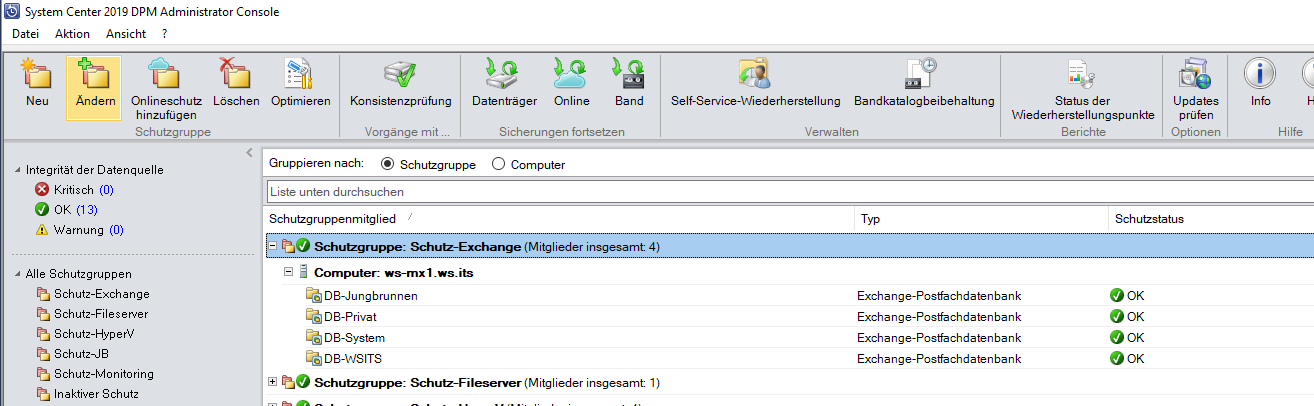Click Typ cell of DB-WSITS row
This screenshot has width=1314, height=406.
(939, 358)
